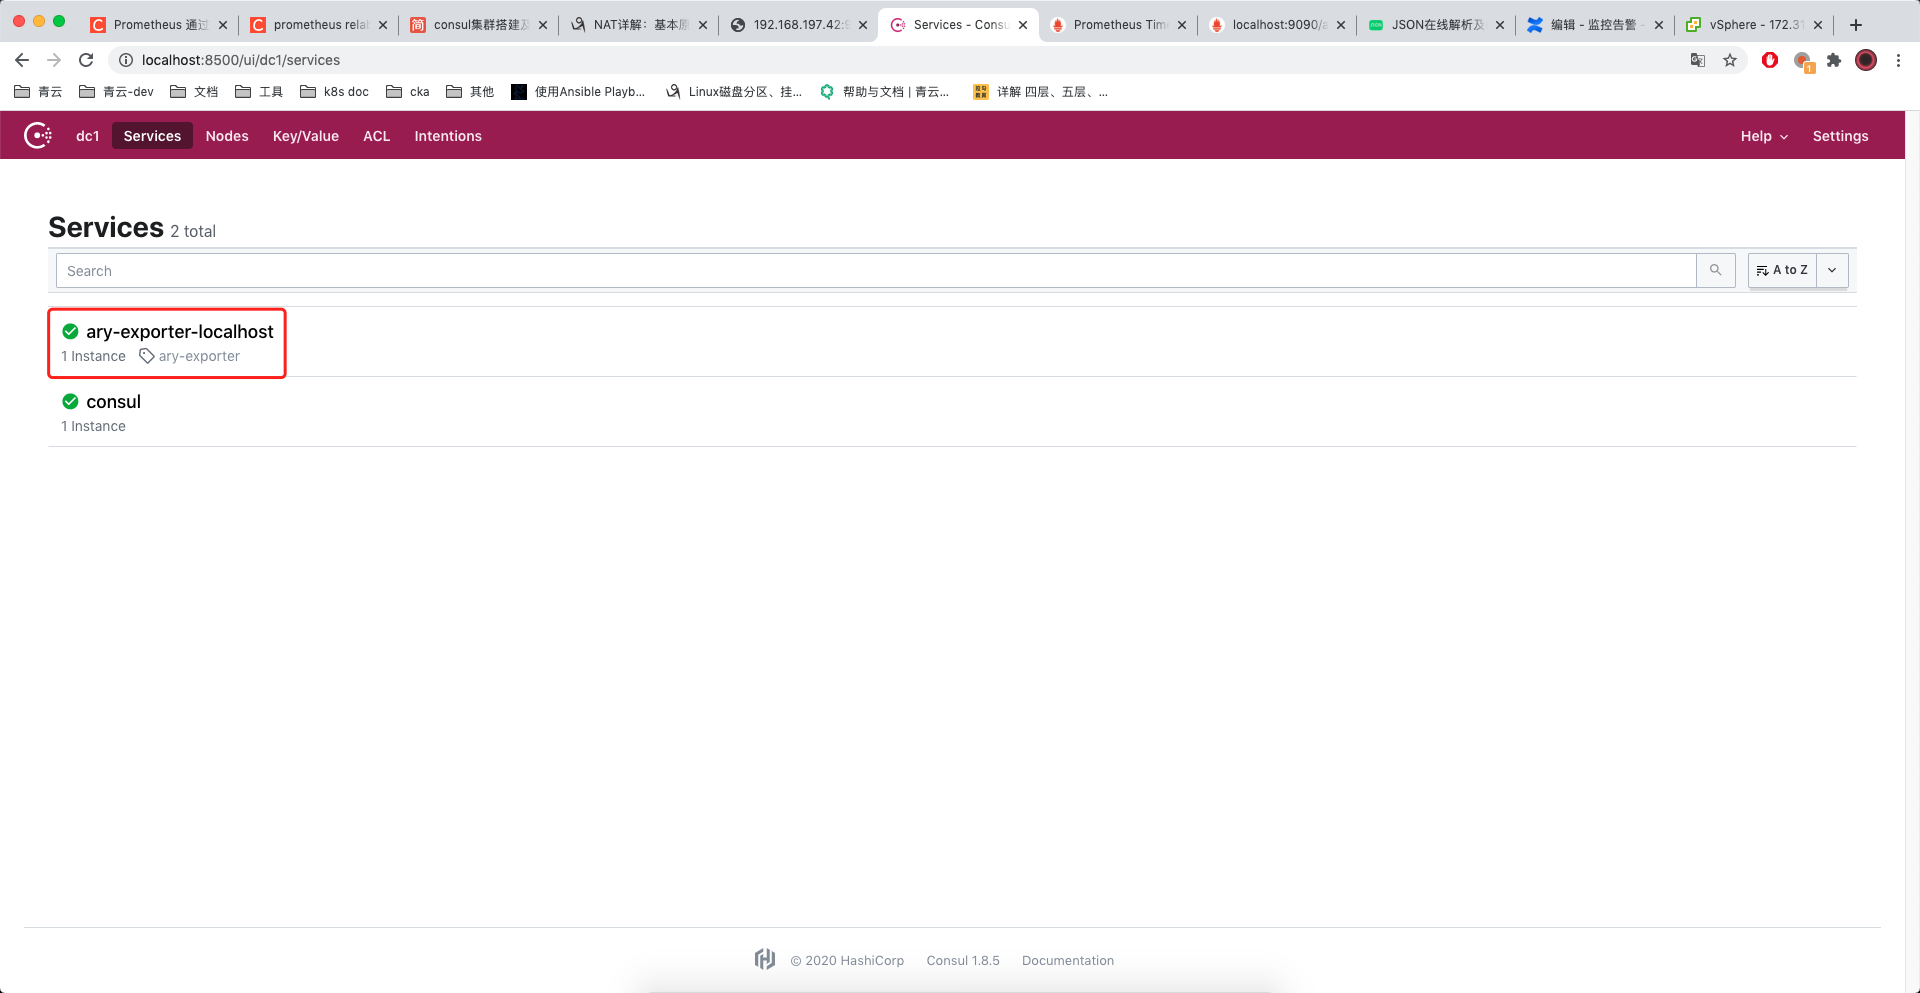The width and height of the screenshot is (1920, 993).
Task: Open the browser extensions puzzle icon
Action: click(x=1834, y=60)
